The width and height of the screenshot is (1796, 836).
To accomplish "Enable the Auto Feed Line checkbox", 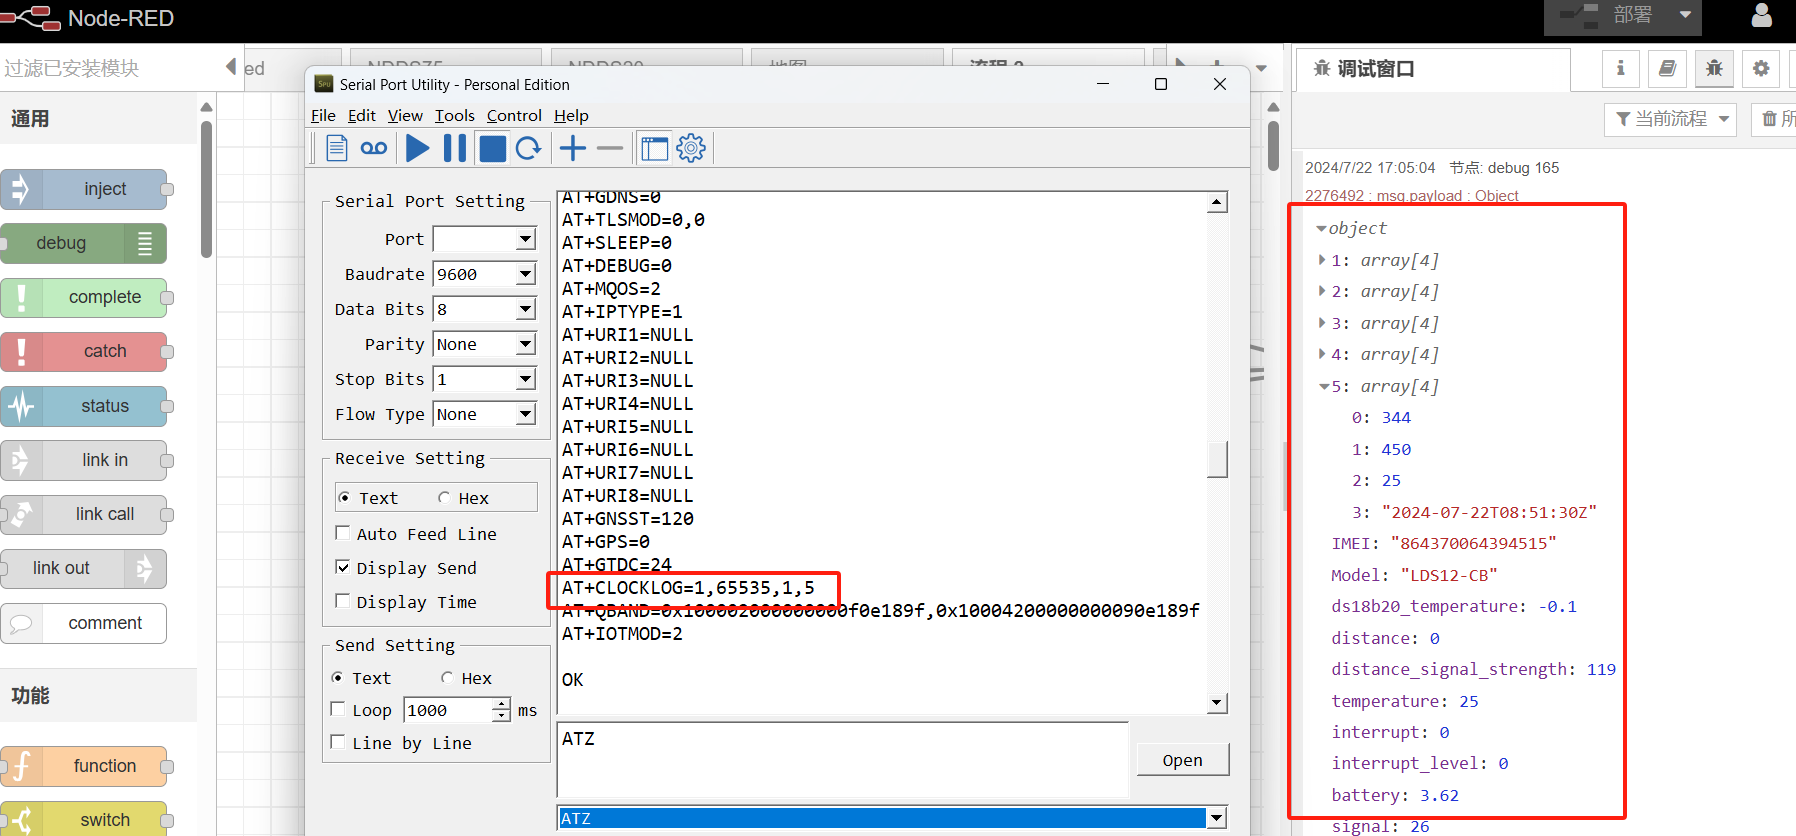I will pos(343,533).
